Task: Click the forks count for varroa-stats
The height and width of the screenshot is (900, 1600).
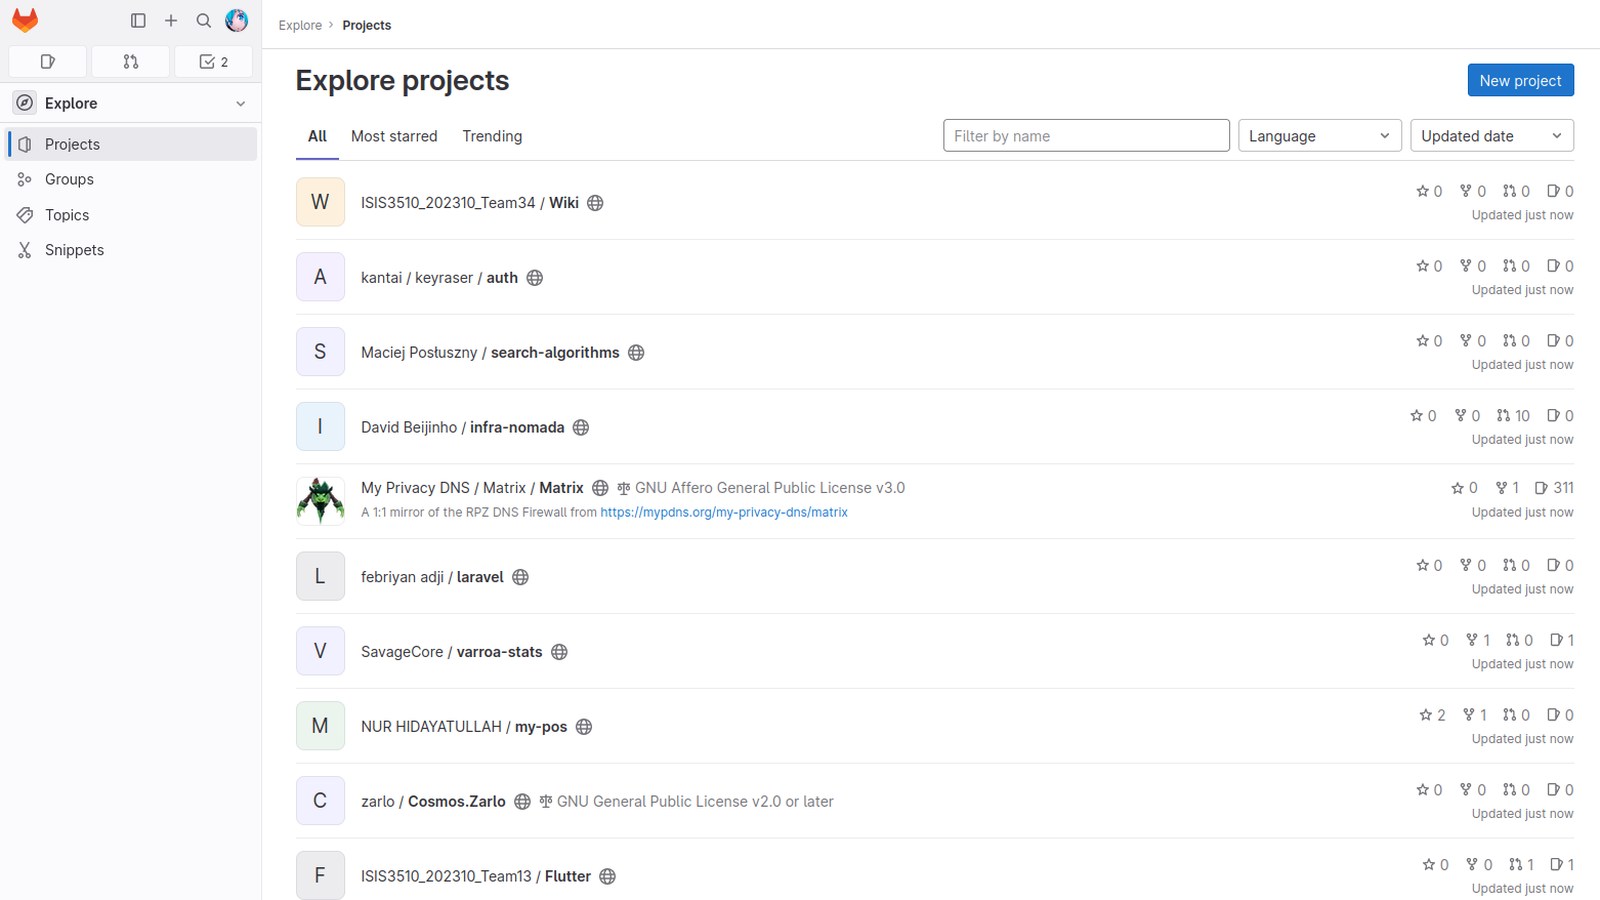Action: tap(1477, 640)
